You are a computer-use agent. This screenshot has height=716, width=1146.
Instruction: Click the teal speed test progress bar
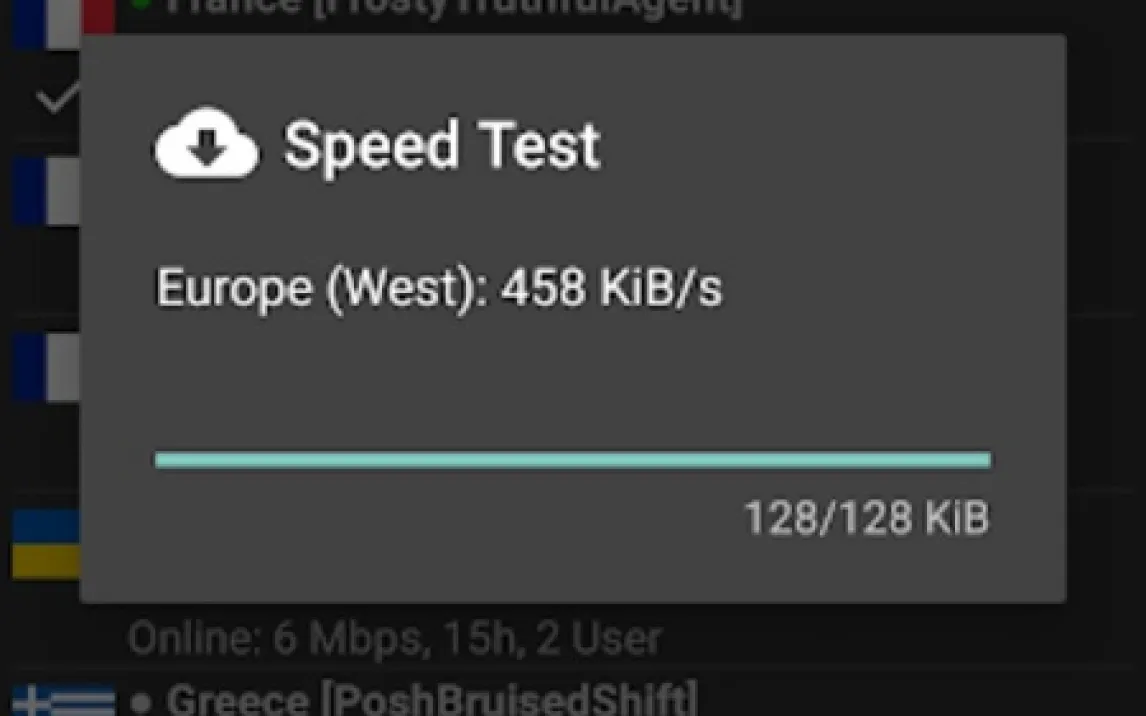[572, 460]
